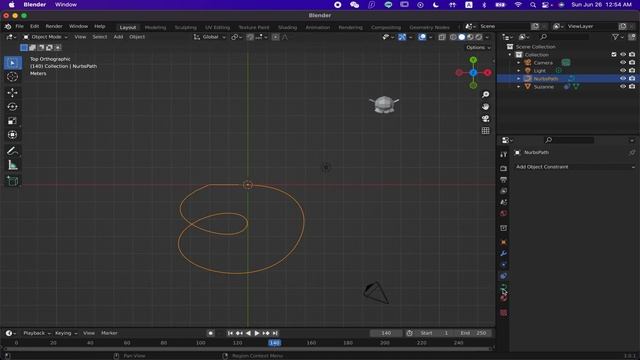Switch to Modeling workspace tab
The width and height of the screenshot is (640, 360).
[156, 27]
